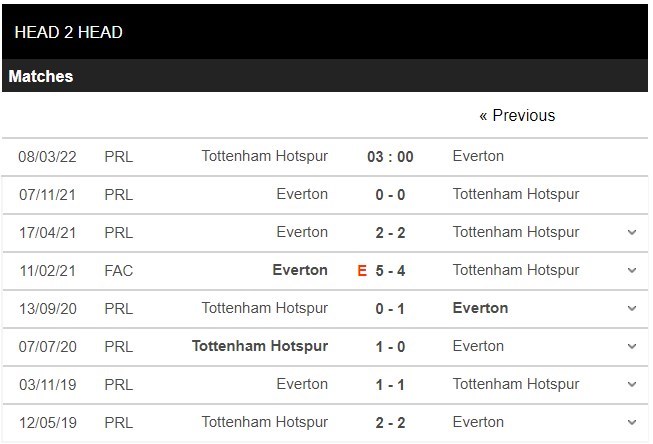This screenshot has height=444, width=653.
Task: Open the 0 - 0 score on 07/11/21
Action: (390, 194)
